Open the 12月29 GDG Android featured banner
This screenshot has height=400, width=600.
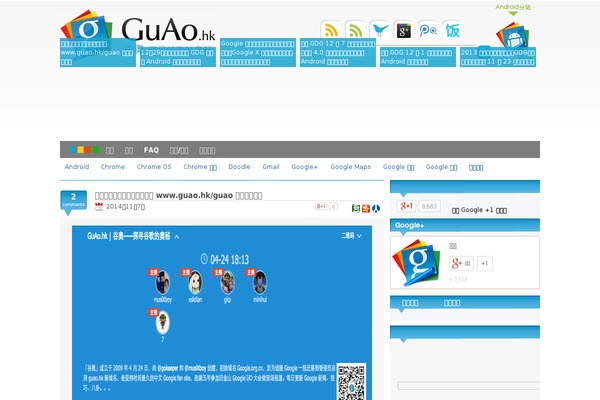(178, 57)
